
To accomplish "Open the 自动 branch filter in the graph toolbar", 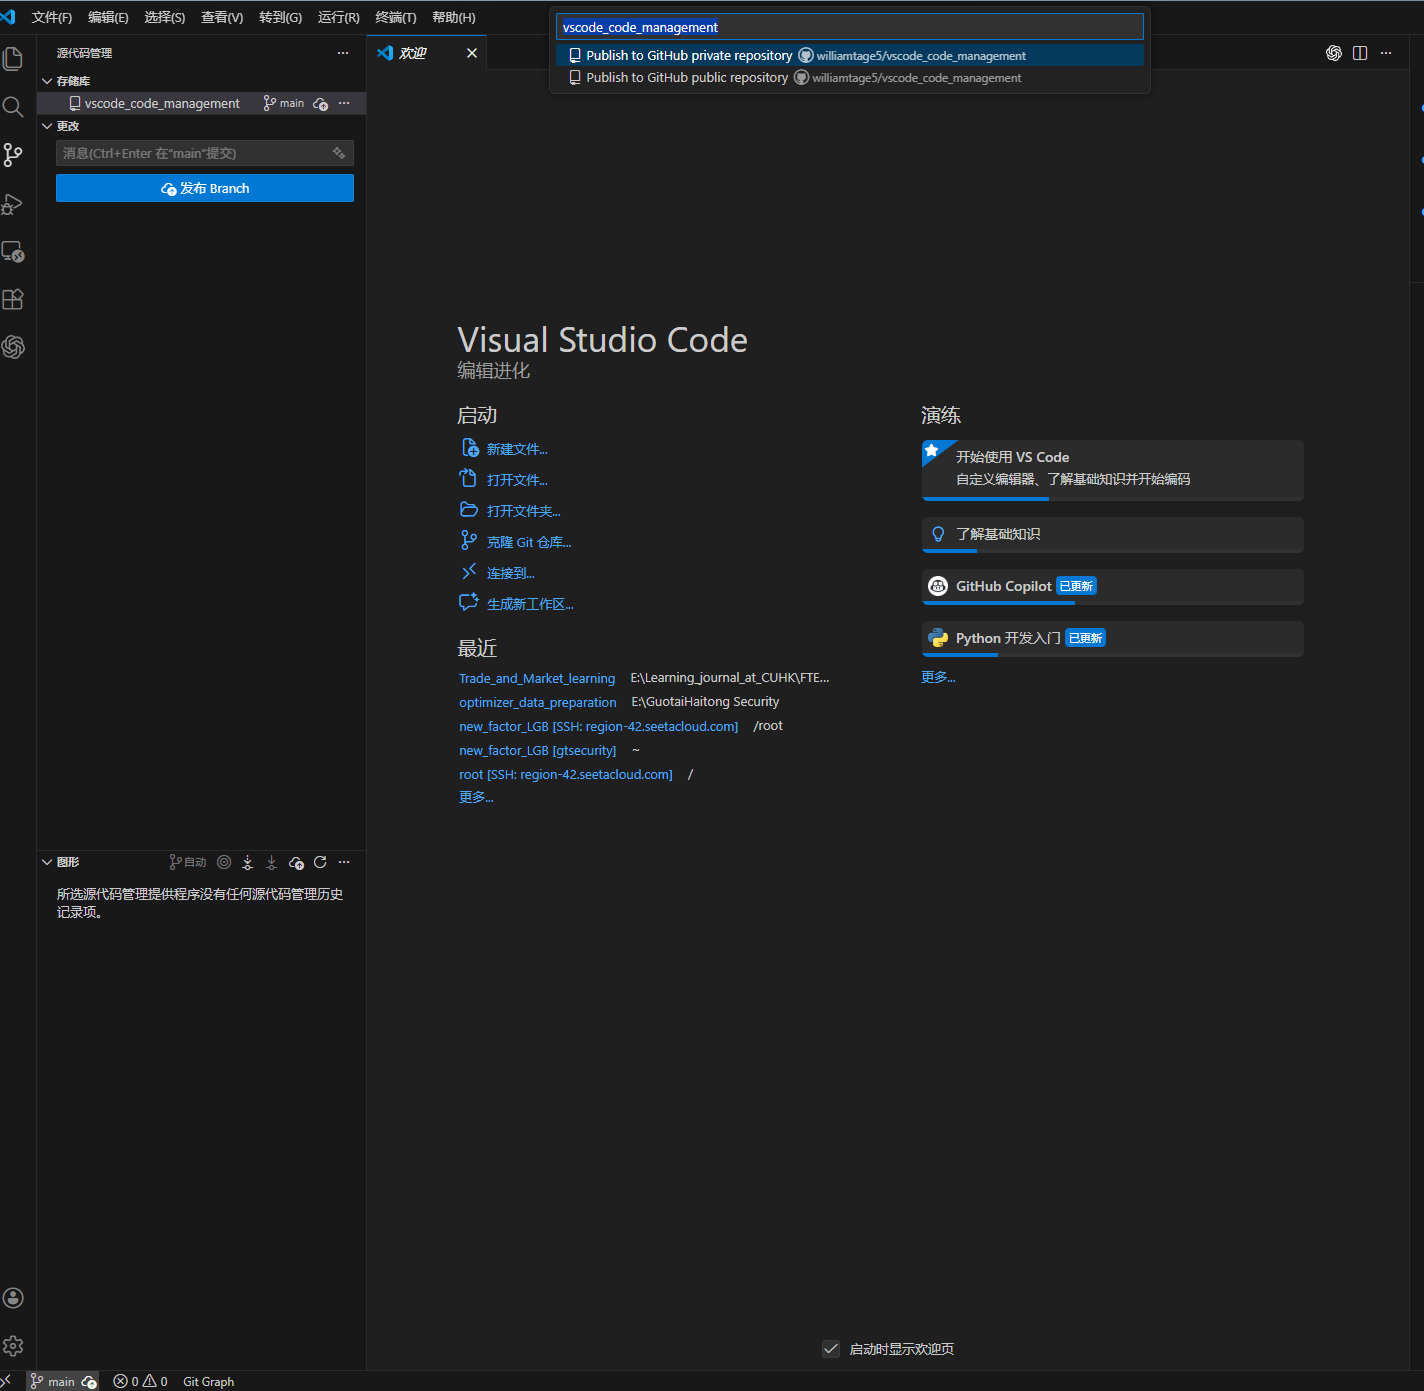I will [x=188, y=862].
